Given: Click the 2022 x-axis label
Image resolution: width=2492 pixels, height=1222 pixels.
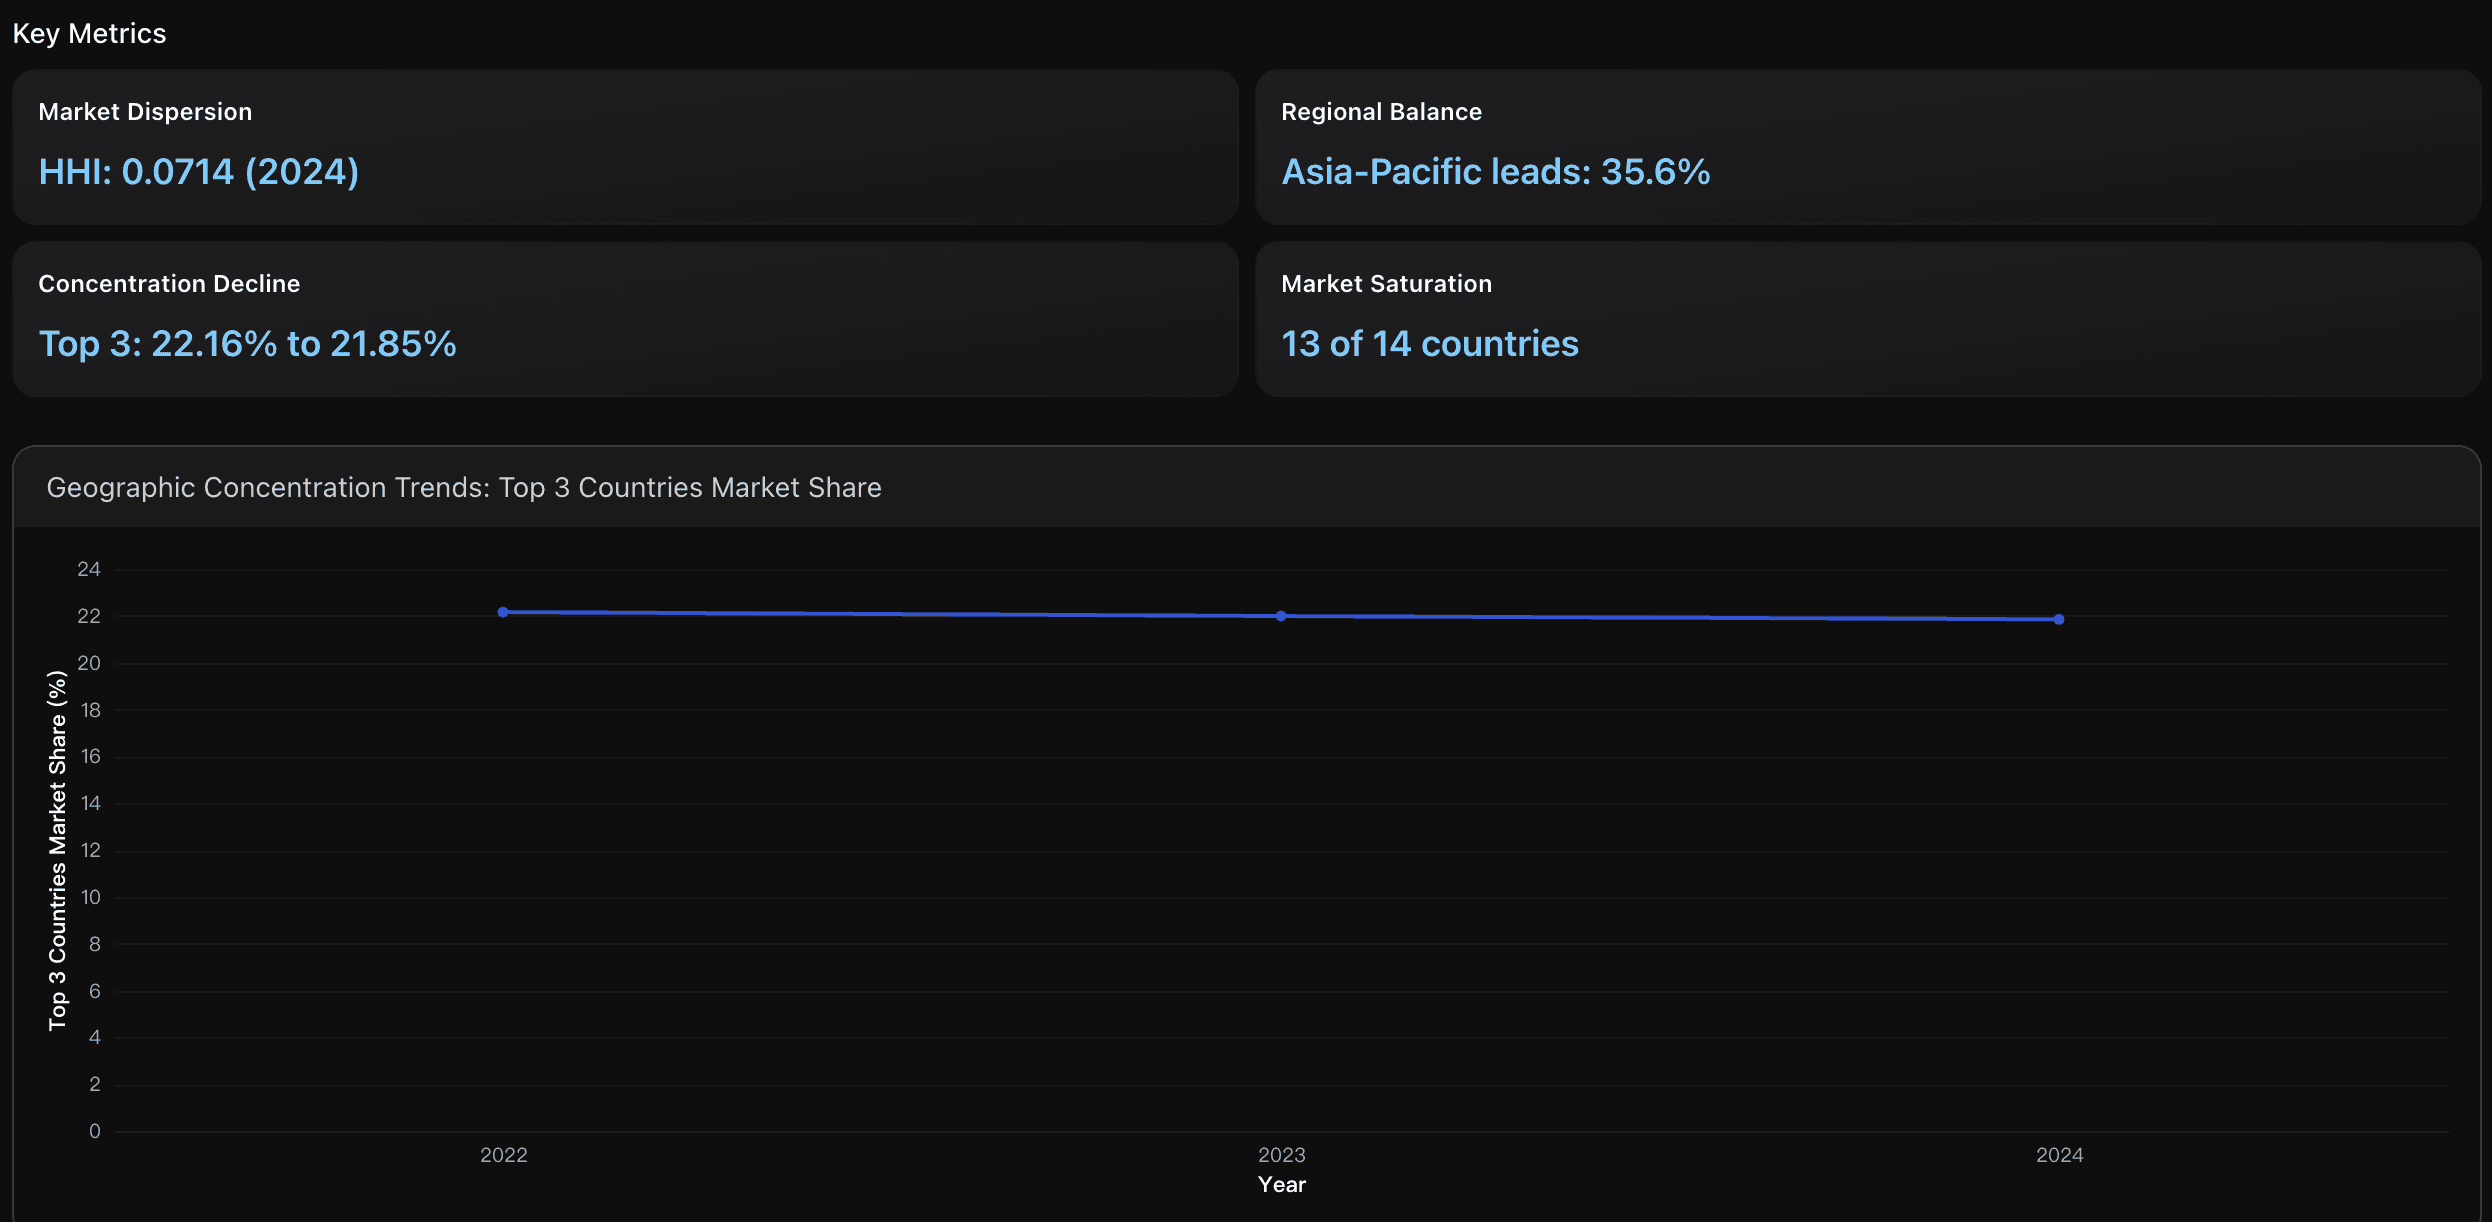Looking at the screenshot, I should click(x=503, y=1155).
